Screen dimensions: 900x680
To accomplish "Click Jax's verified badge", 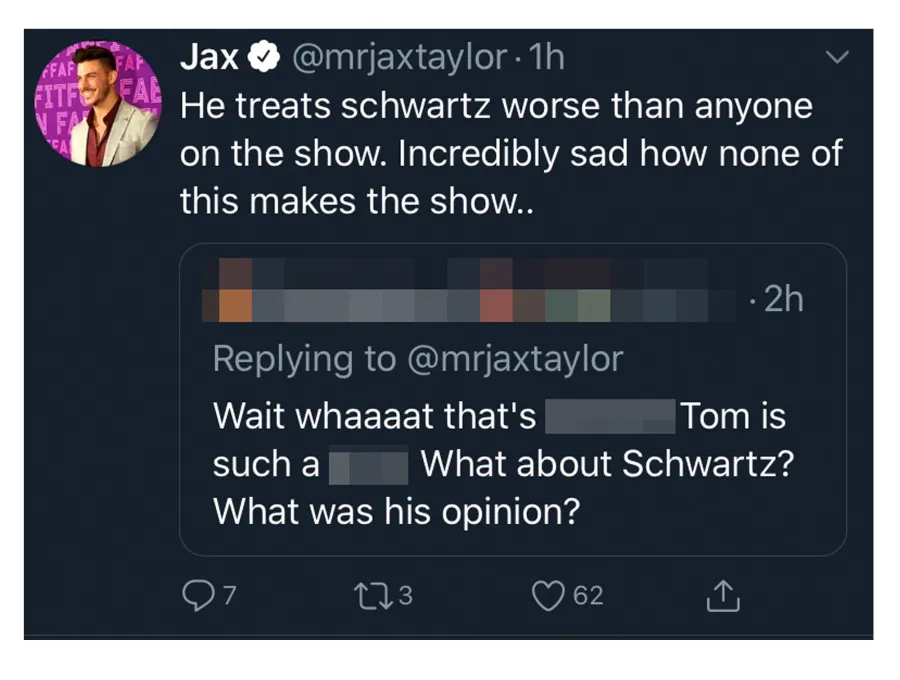I will point(262,57).
